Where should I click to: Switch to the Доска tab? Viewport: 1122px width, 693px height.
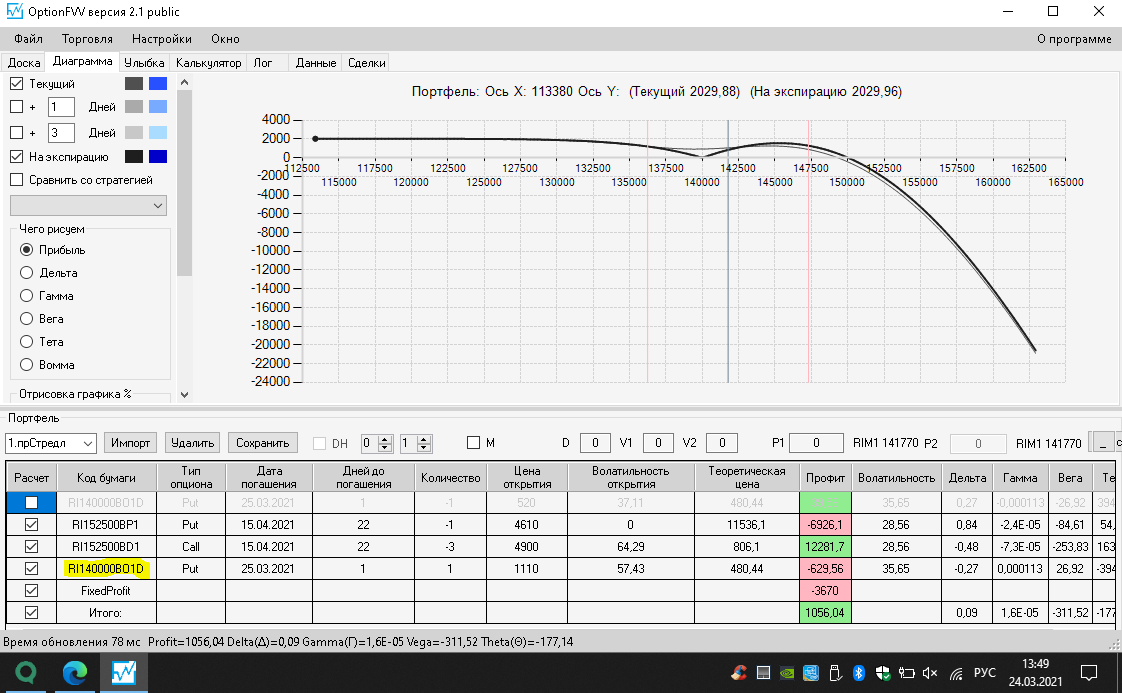point(24,63)
